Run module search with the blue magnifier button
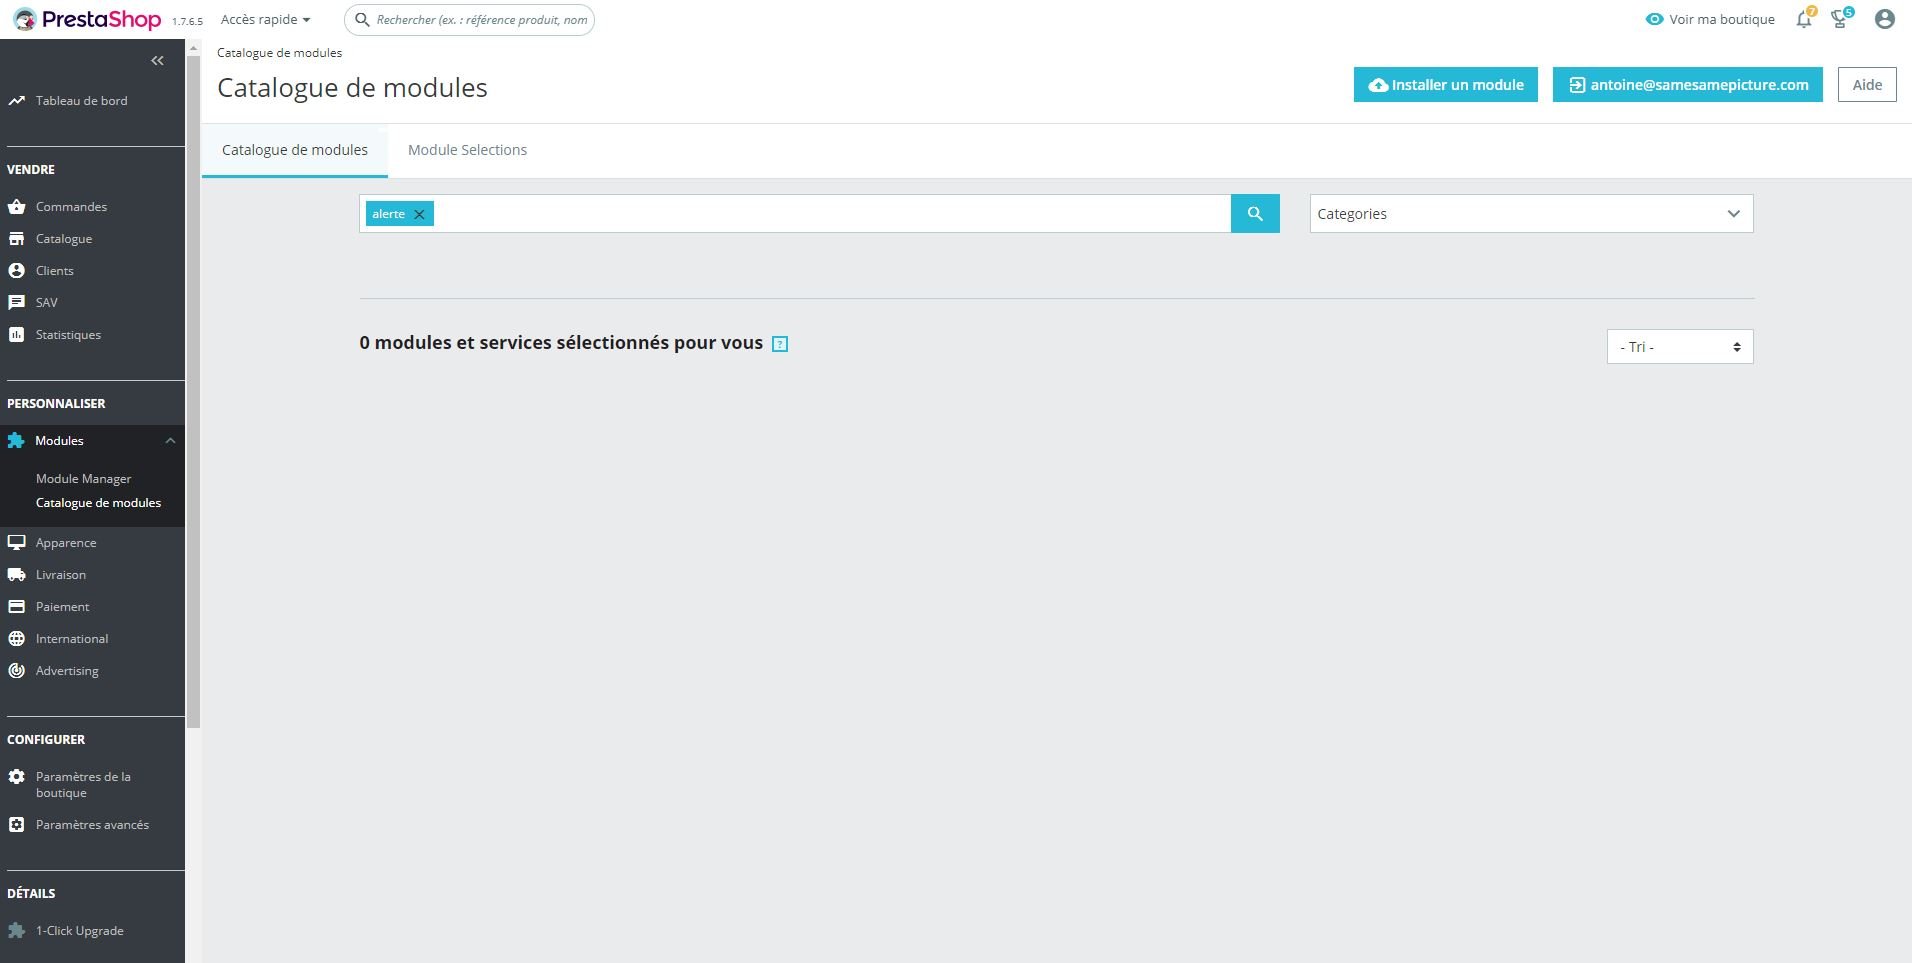This screenshot has width=1912, height=963. pyautogui.click(x=1255, y=214)
